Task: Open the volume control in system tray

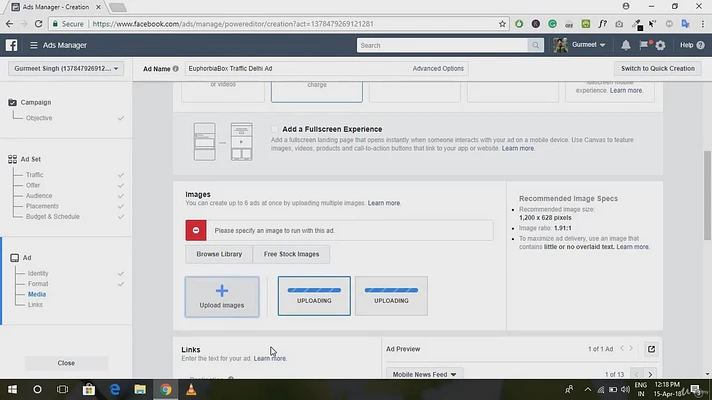Action: [625, 389]
